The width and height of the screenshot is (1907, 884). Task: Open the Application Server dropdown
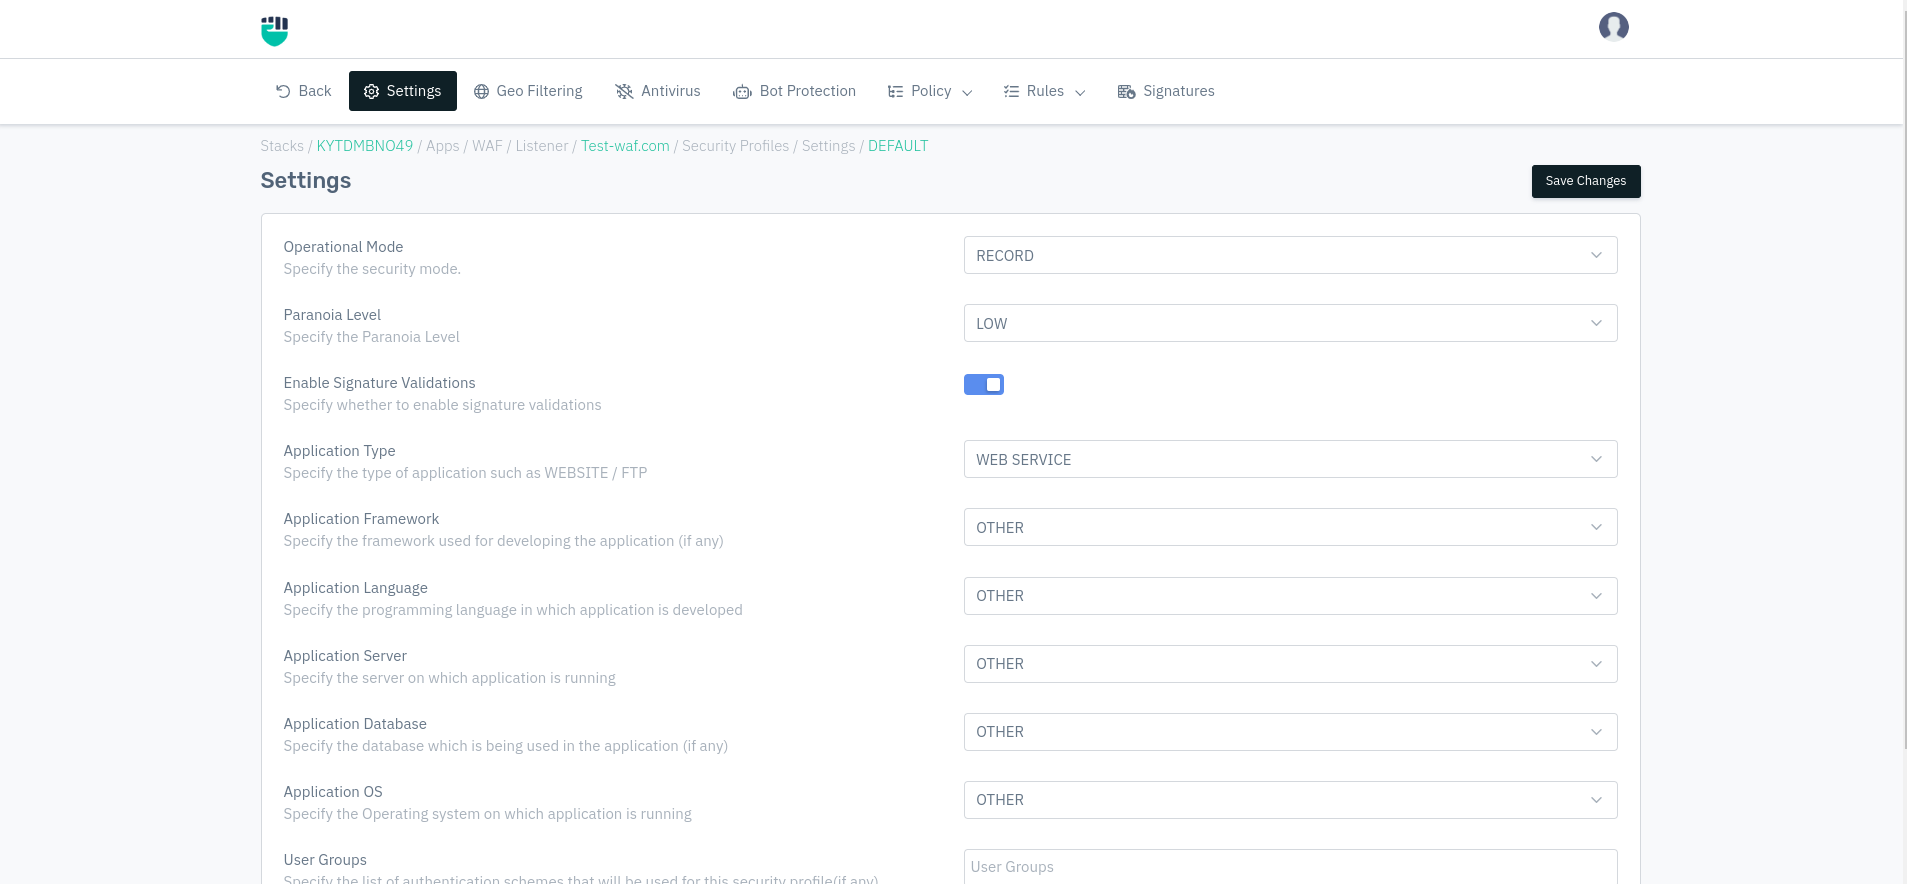[x=1290, y=664]
